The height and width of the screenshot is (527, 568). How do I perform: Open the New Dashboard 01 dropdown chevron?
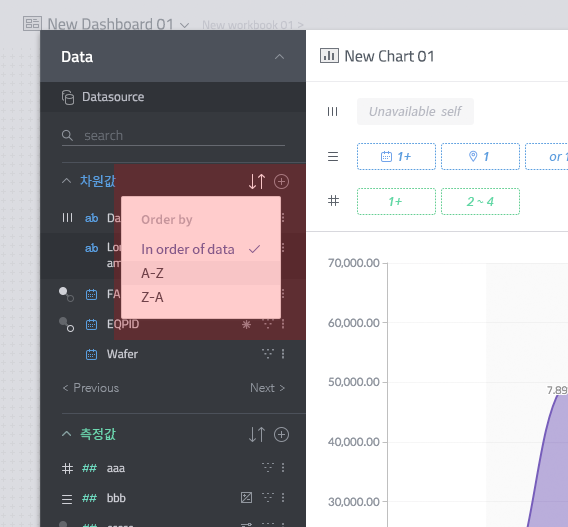(x=184, y=25)
